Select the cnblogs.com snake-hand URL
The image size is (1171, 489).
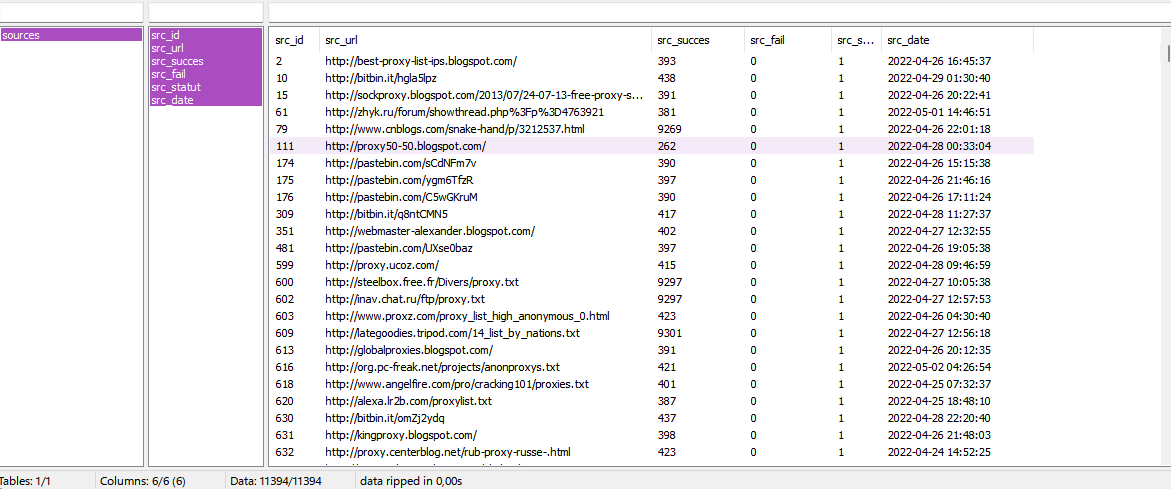pyautogui.click(x=455, y=129)
